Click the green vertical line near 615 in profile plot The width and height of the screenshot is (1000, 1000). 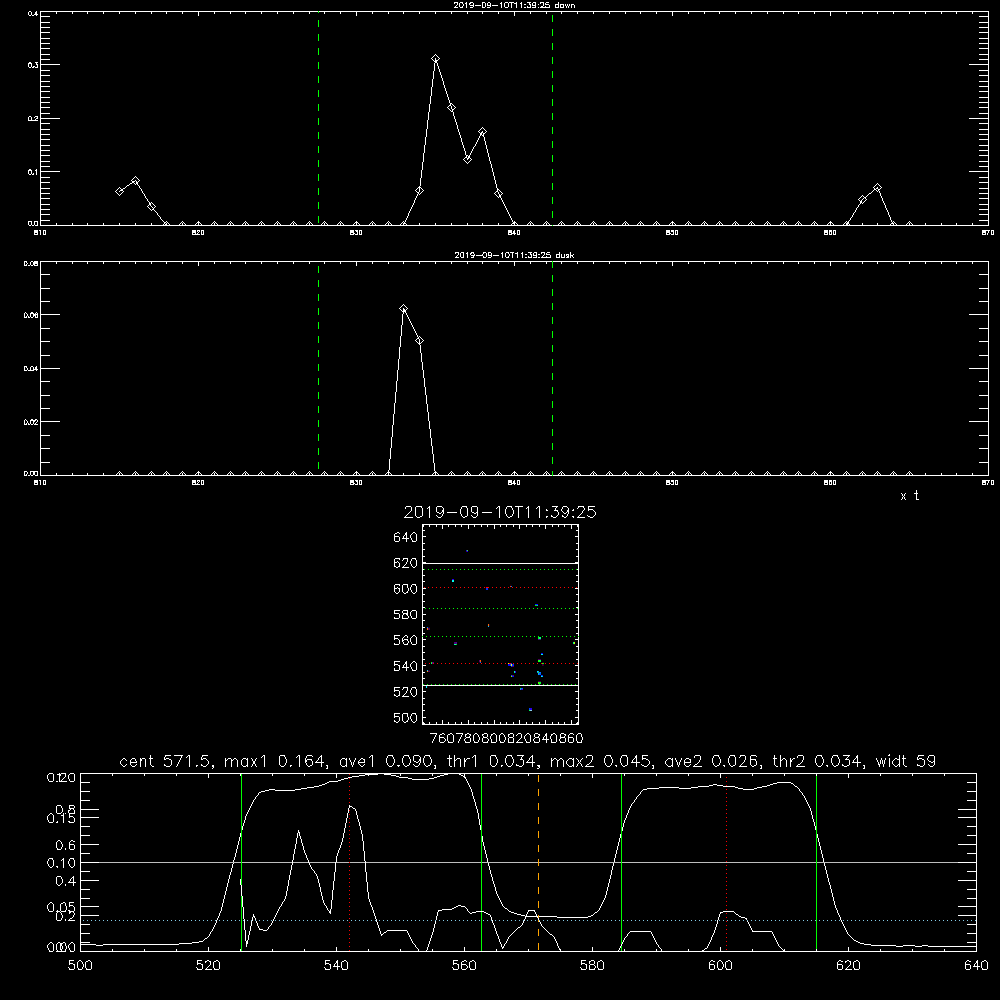click(x=816, y=862)
